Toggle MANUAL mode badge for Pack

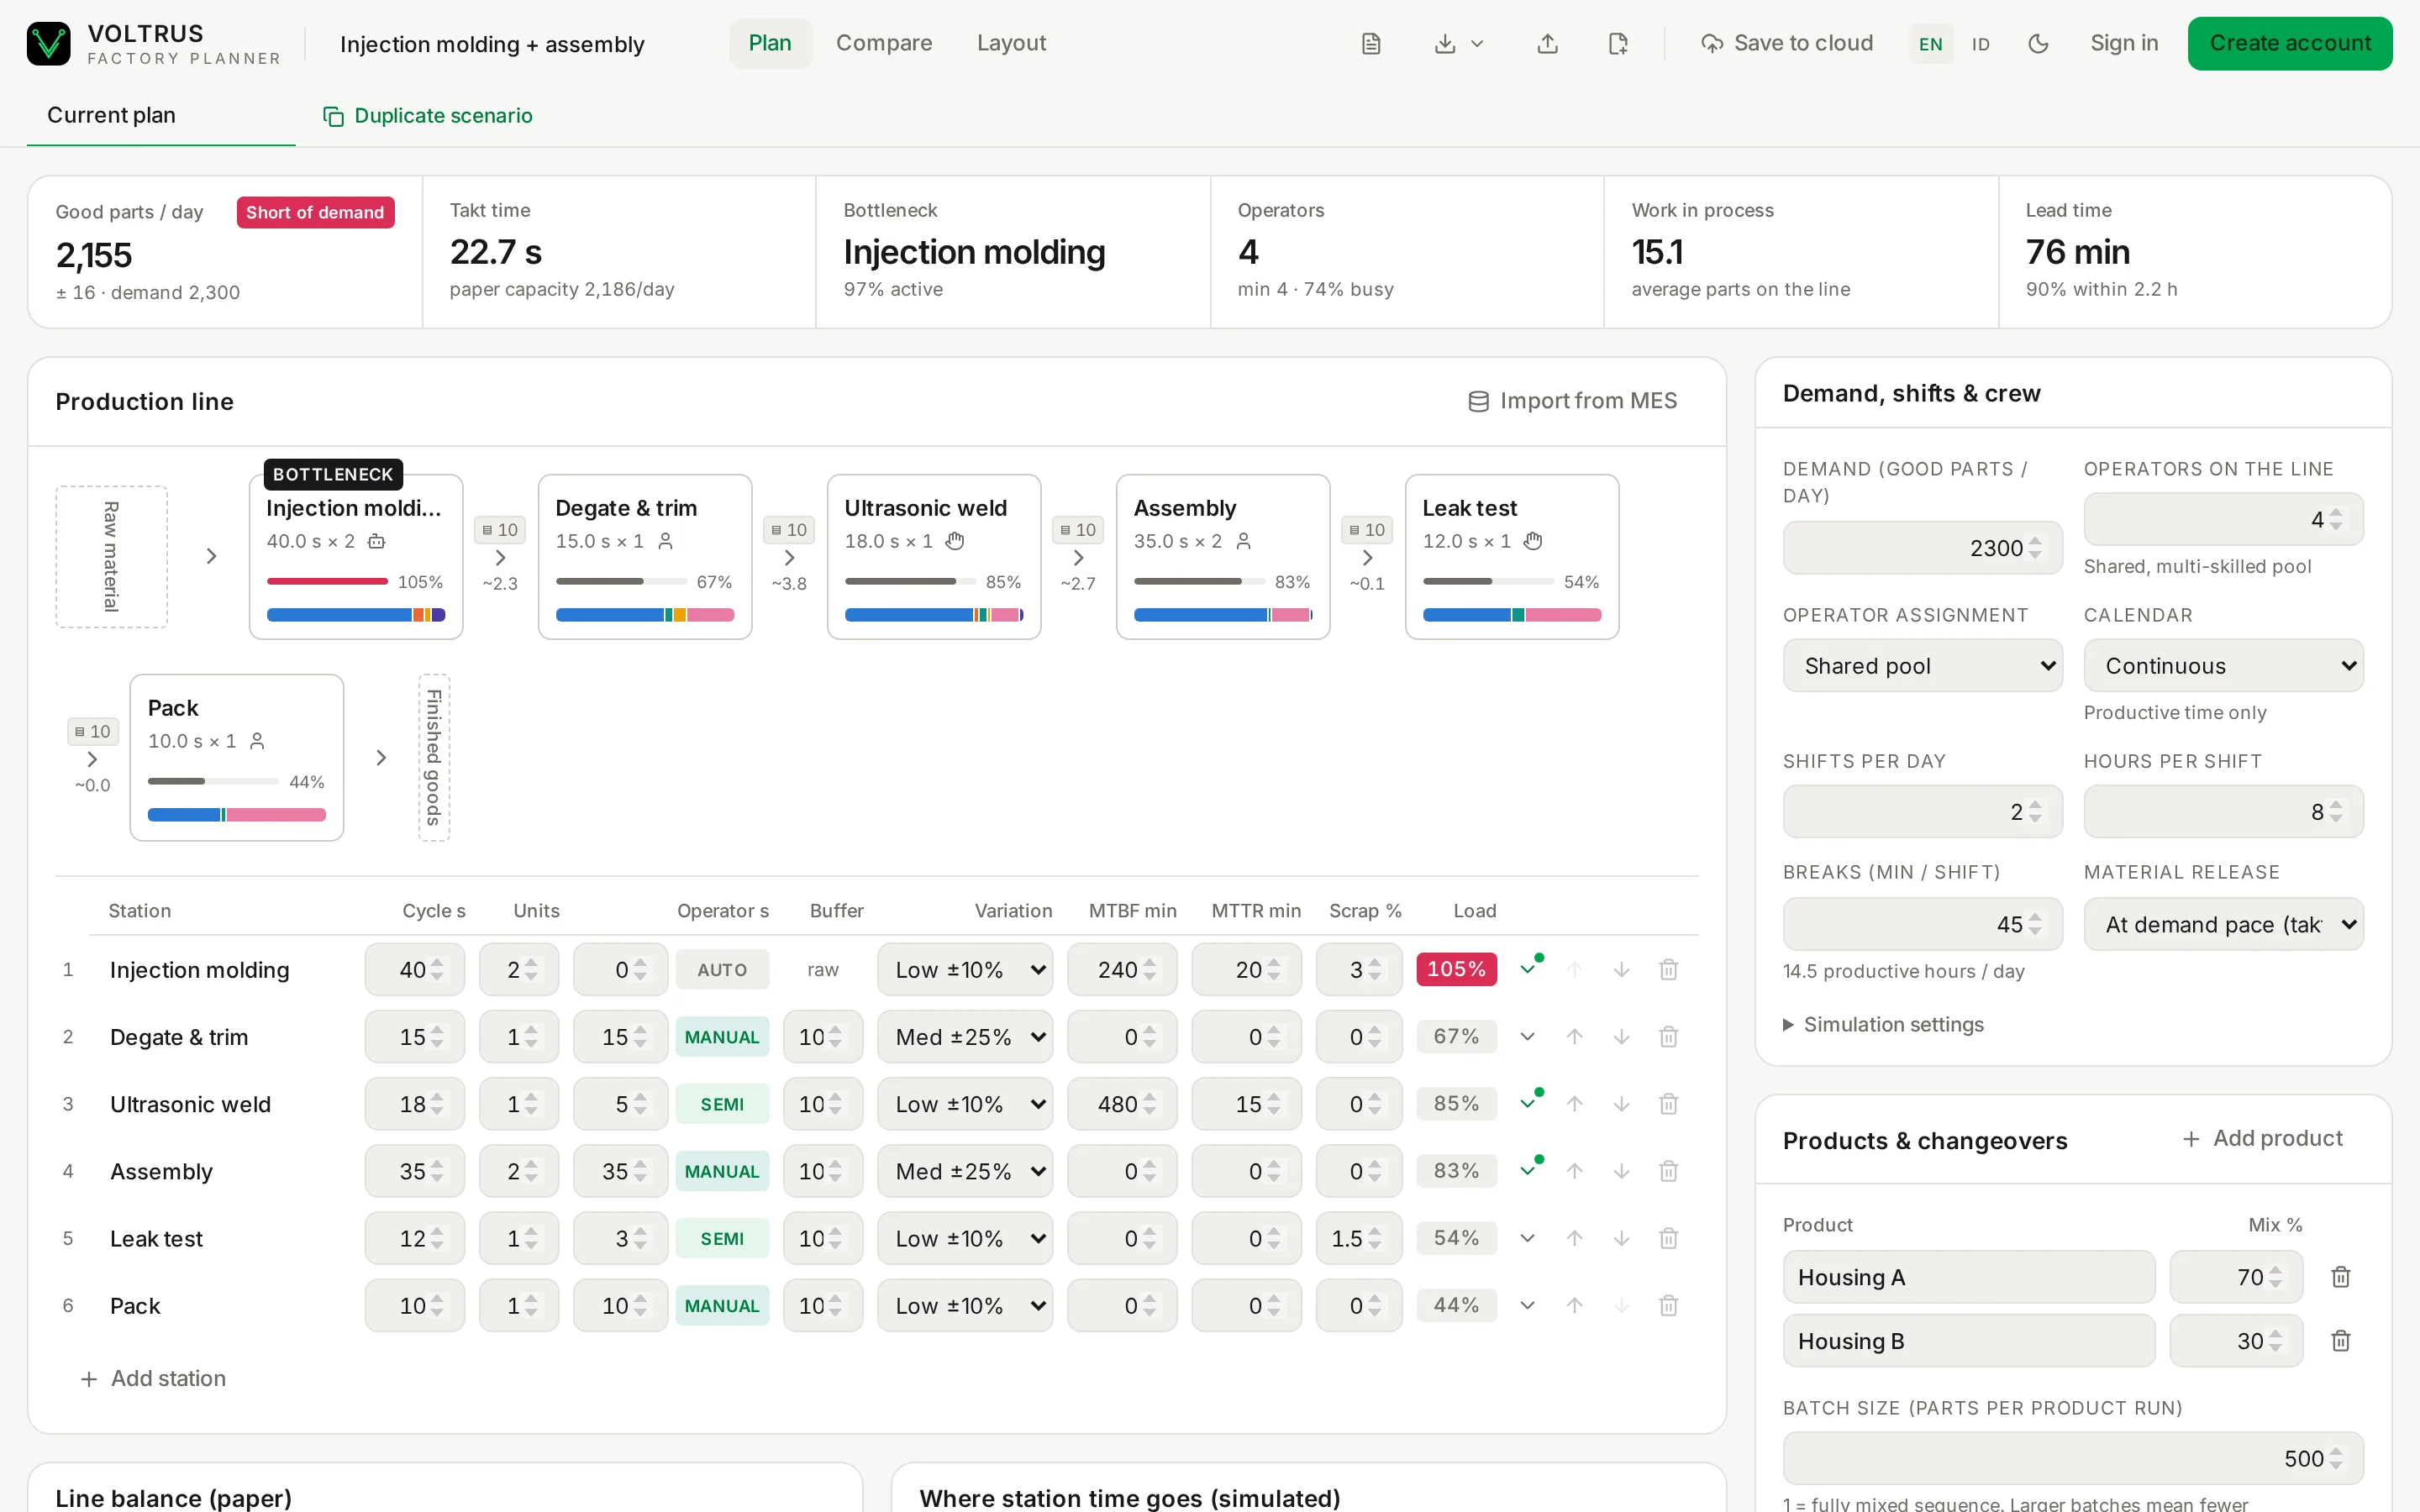(722, 1305)
